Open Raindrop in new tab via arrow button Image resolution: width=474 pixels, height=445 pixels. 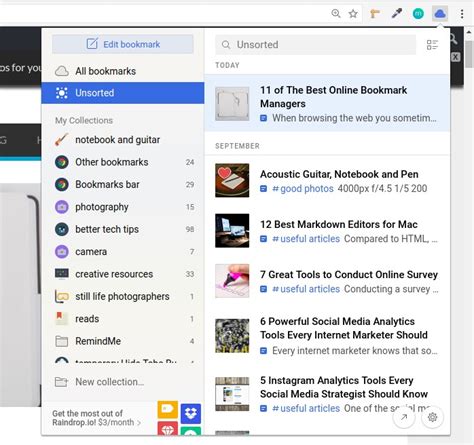[x=404, y=417]
